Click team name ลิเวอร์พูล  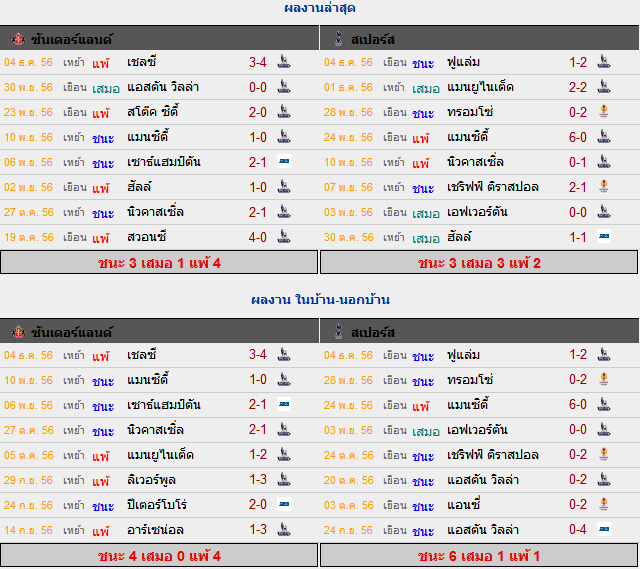click(x=151, y=480)
